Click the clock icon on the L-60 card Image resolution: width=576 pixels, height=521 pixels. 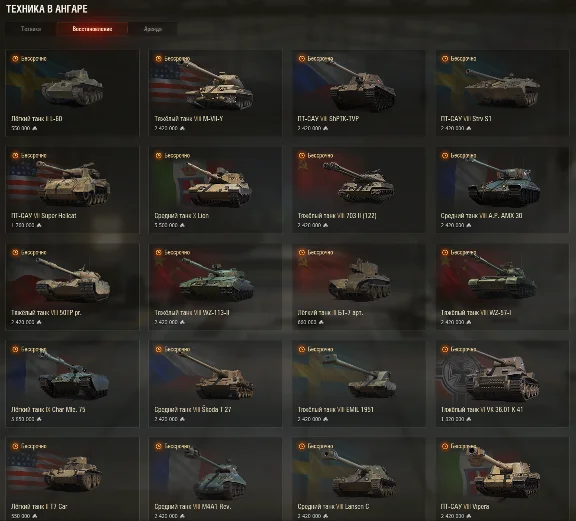coord(15,58)
